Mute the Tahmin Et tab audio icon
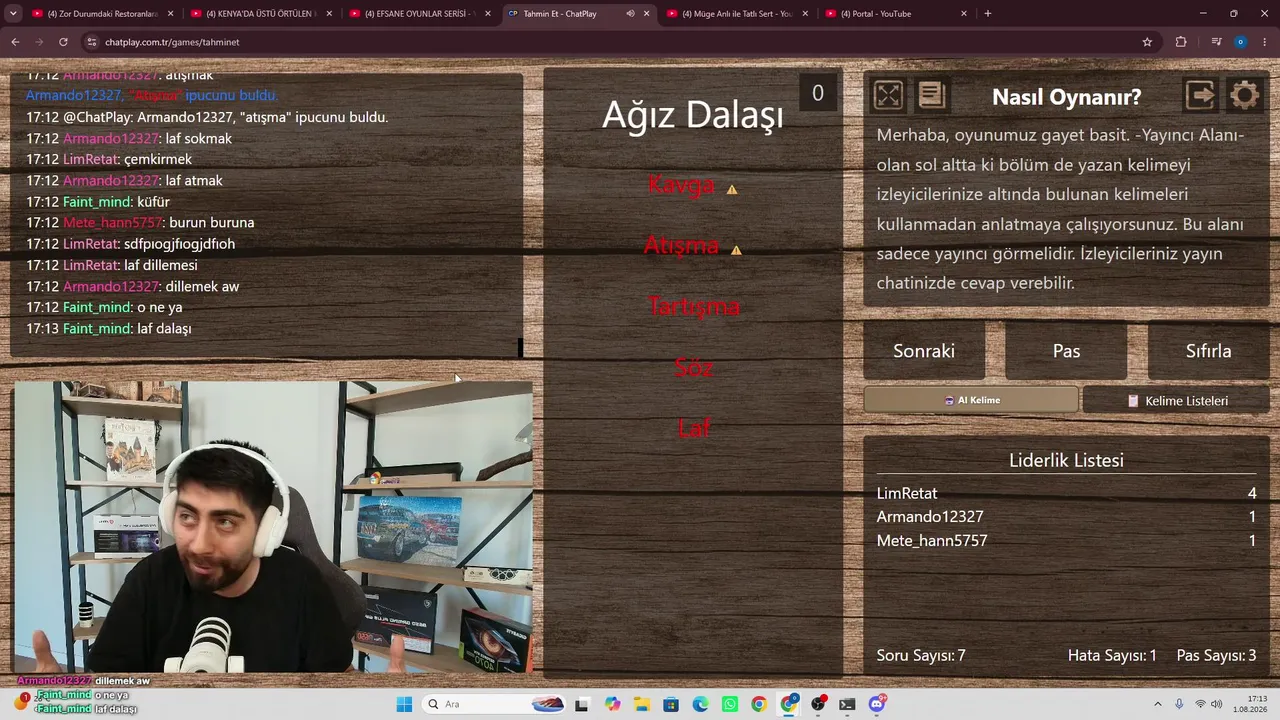1280x720 pixels. (630, 14)
